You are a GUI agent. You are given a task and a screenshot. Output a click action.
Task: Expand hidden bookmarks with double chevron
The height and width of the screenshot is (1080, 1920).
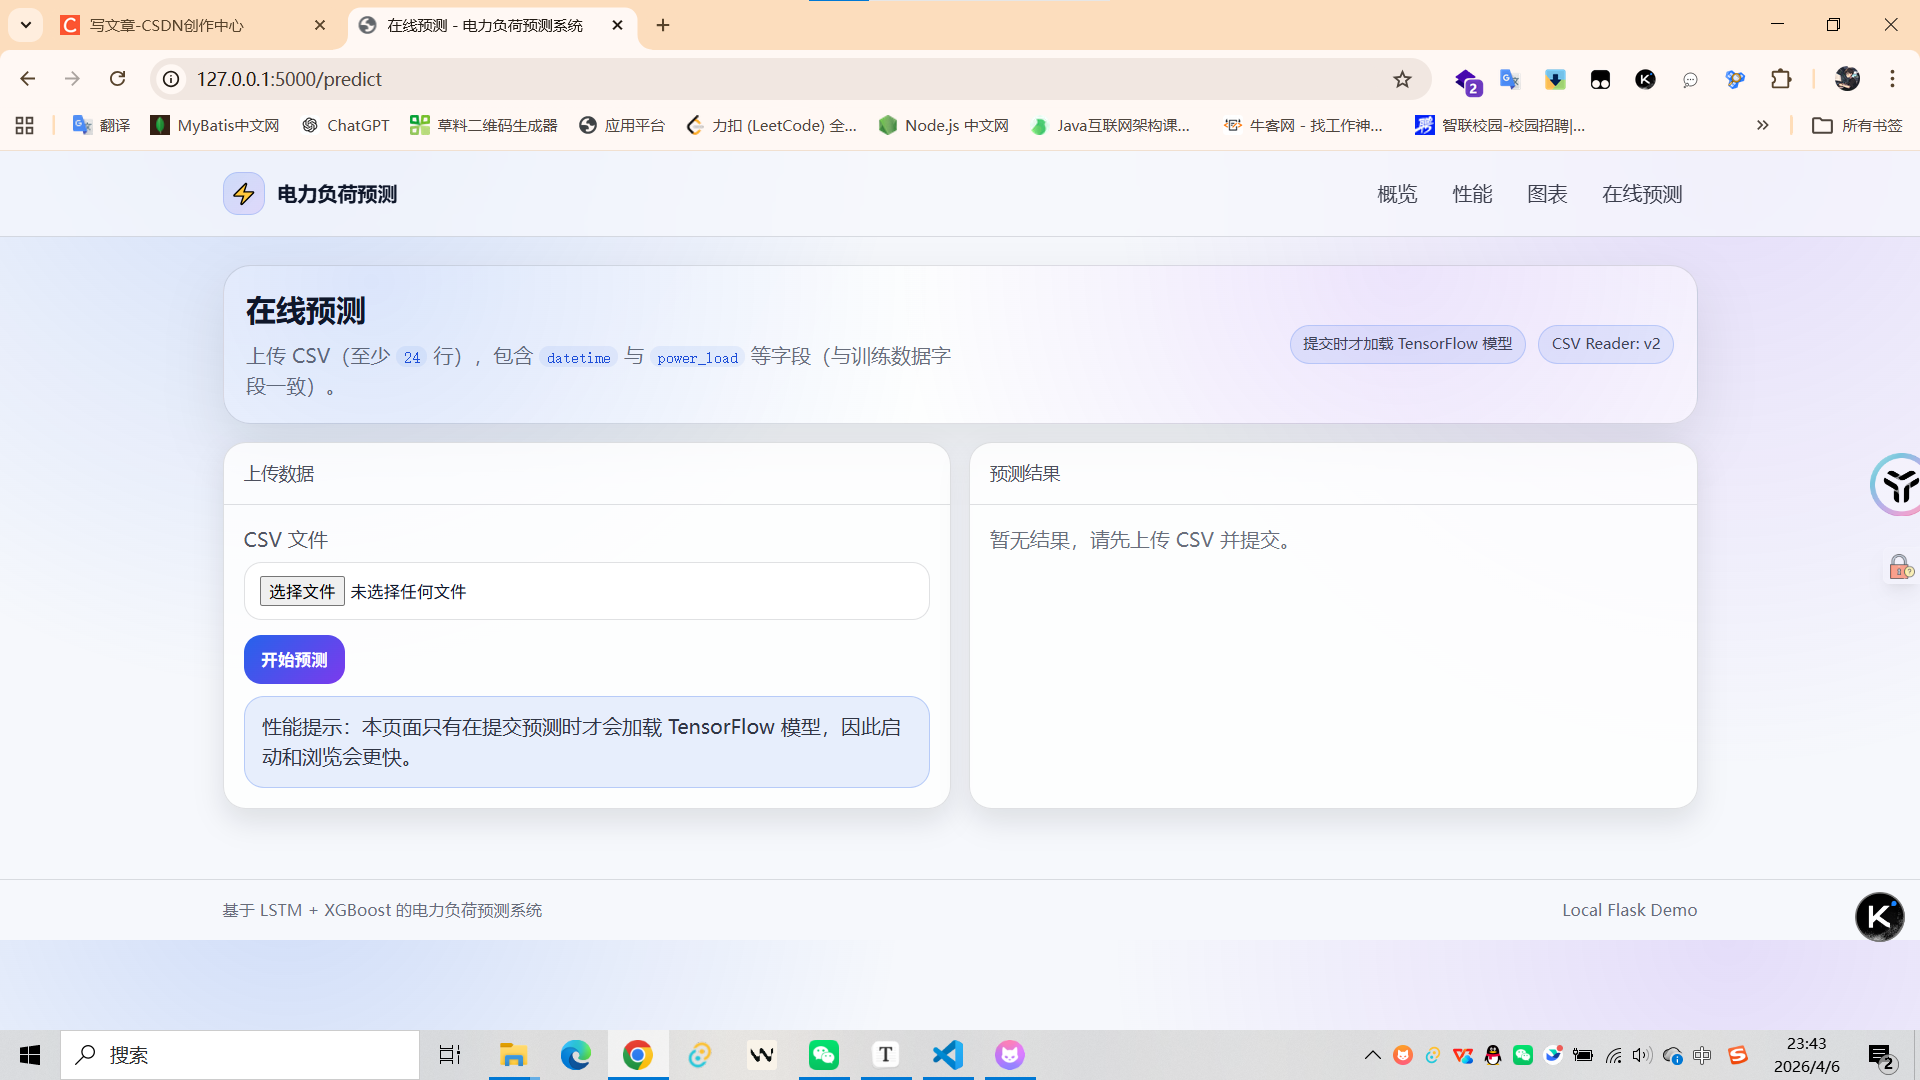click(1762, 125)
